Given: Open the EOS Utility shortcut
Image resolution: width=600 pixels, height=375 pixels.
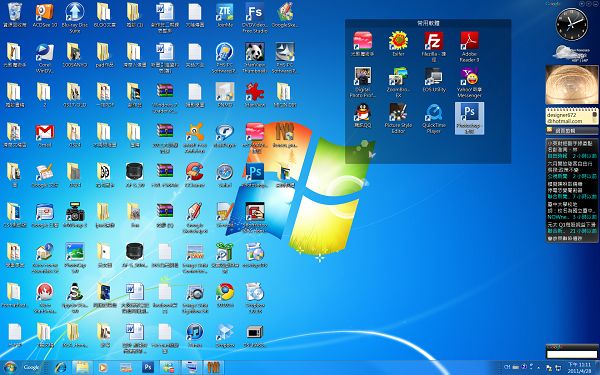Looking at the screenshot, I should (434, 80).
